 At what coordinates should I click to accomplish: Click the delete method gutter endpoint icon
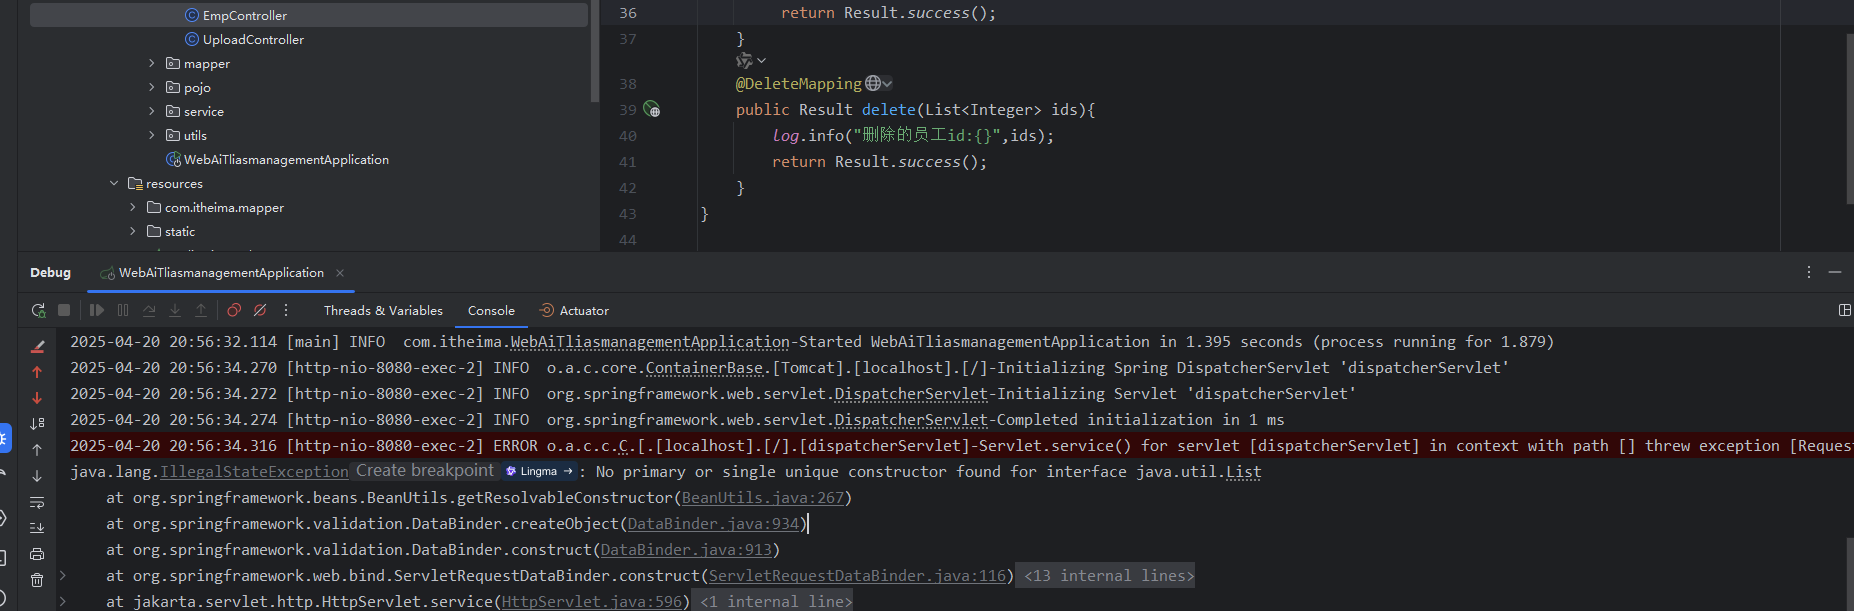pyautogui.click(x=652, y=109)
